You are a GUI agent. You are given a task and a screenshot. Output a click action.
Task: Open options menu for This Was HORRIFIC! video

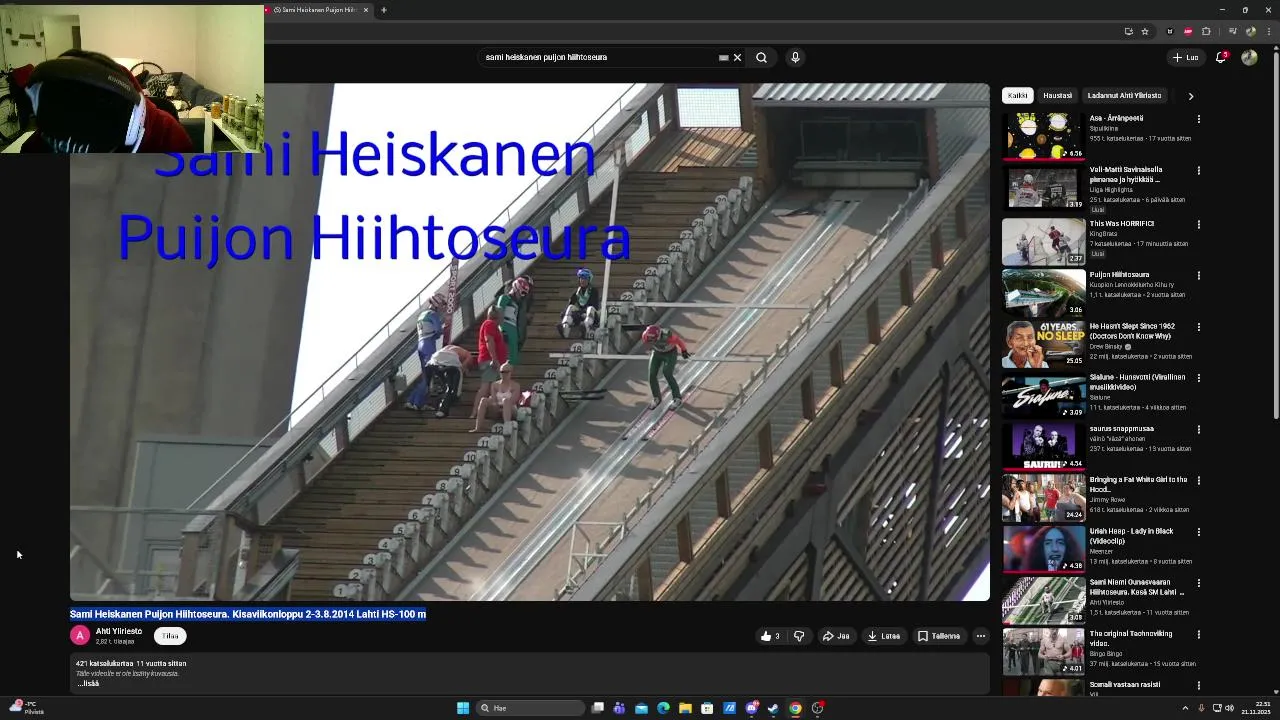coord(1199,224)
